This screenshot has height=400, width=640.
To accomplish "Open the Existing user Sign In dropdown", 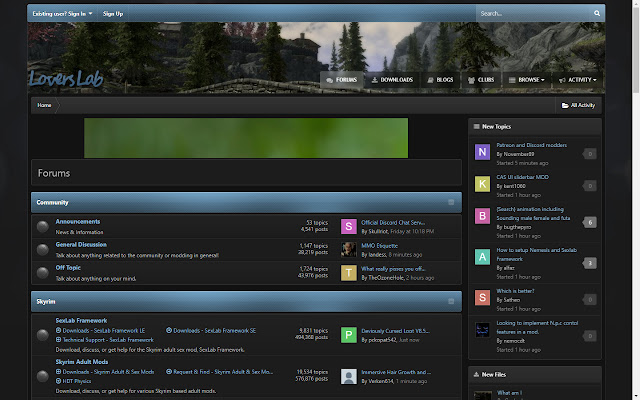I will coord(62,13).
